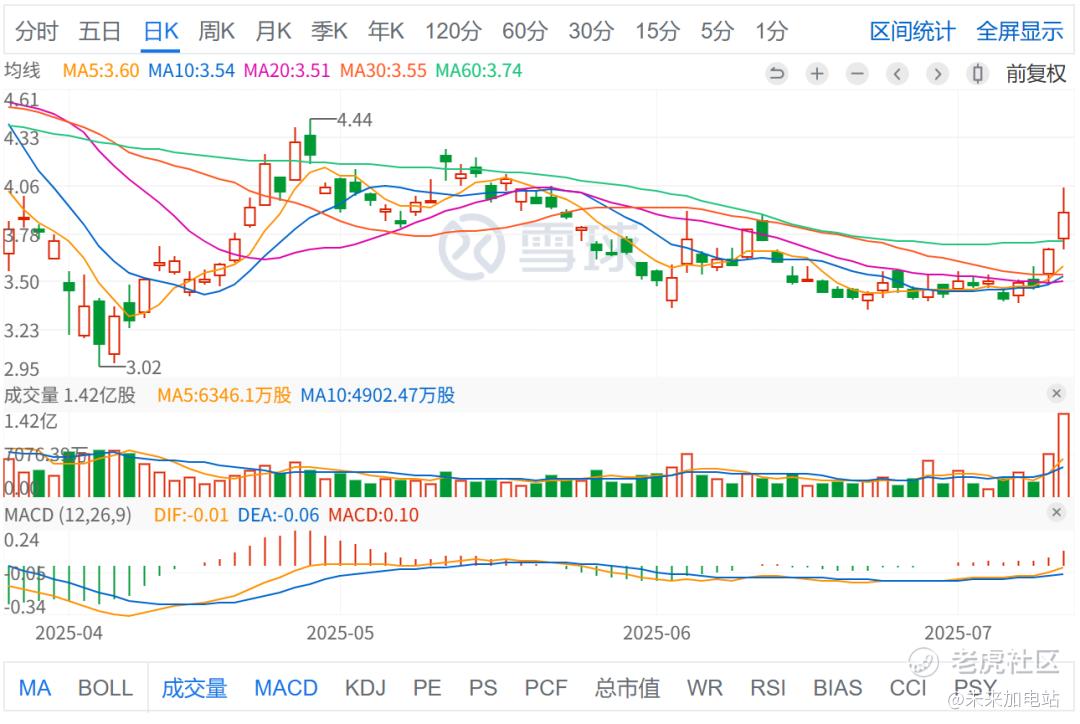Click the MA20:3.51 legend value
Viewport: 1080px width, 724px height.
tap(287, 70)
